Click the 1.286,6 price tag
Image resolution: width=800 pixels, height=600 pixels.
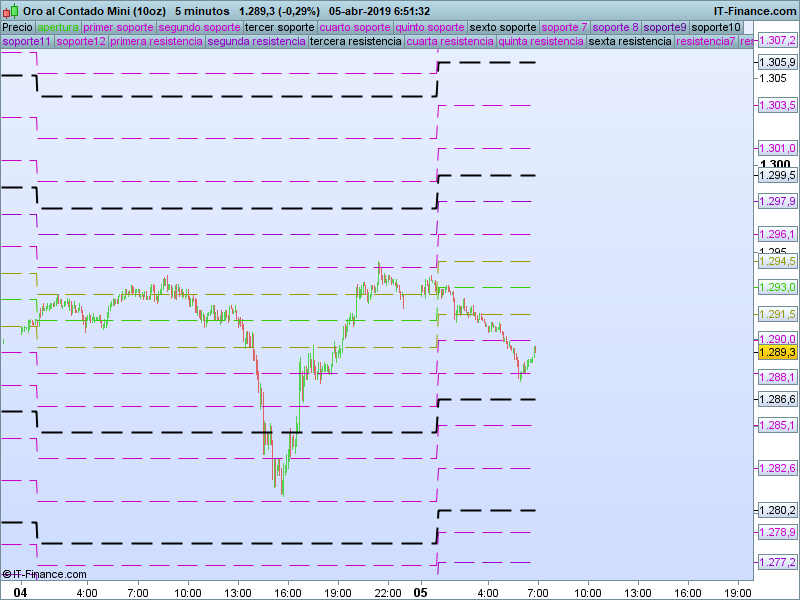777,399
